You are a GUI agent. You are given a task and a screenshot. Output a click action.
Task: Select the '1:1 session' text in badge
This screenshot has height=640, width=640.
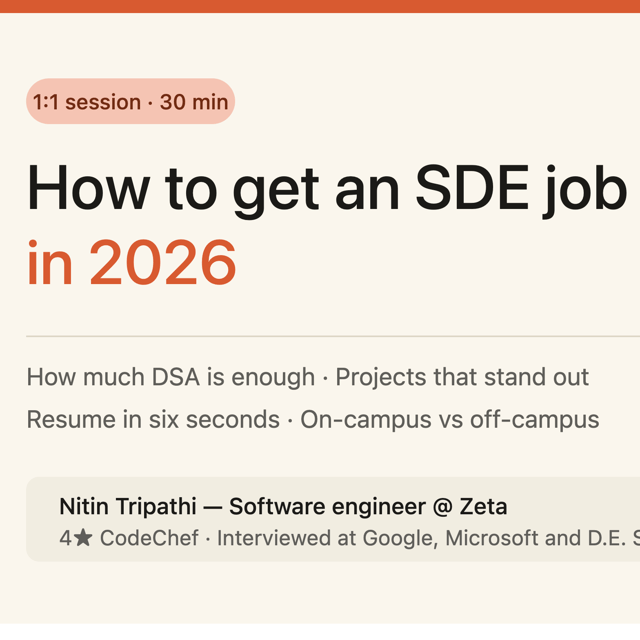[x=87, y=102]
